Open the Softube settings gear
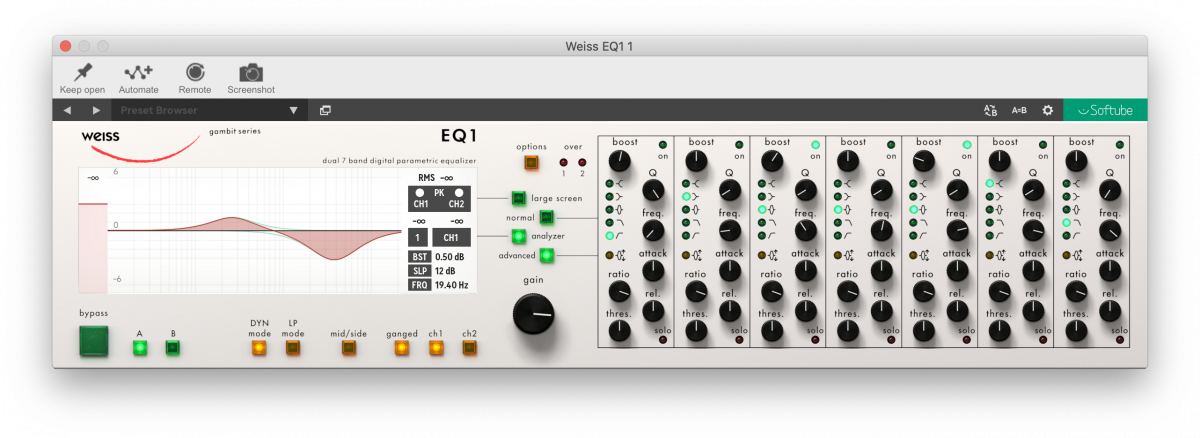The width and height of the screenshot is (1200, 438). 1048,110
